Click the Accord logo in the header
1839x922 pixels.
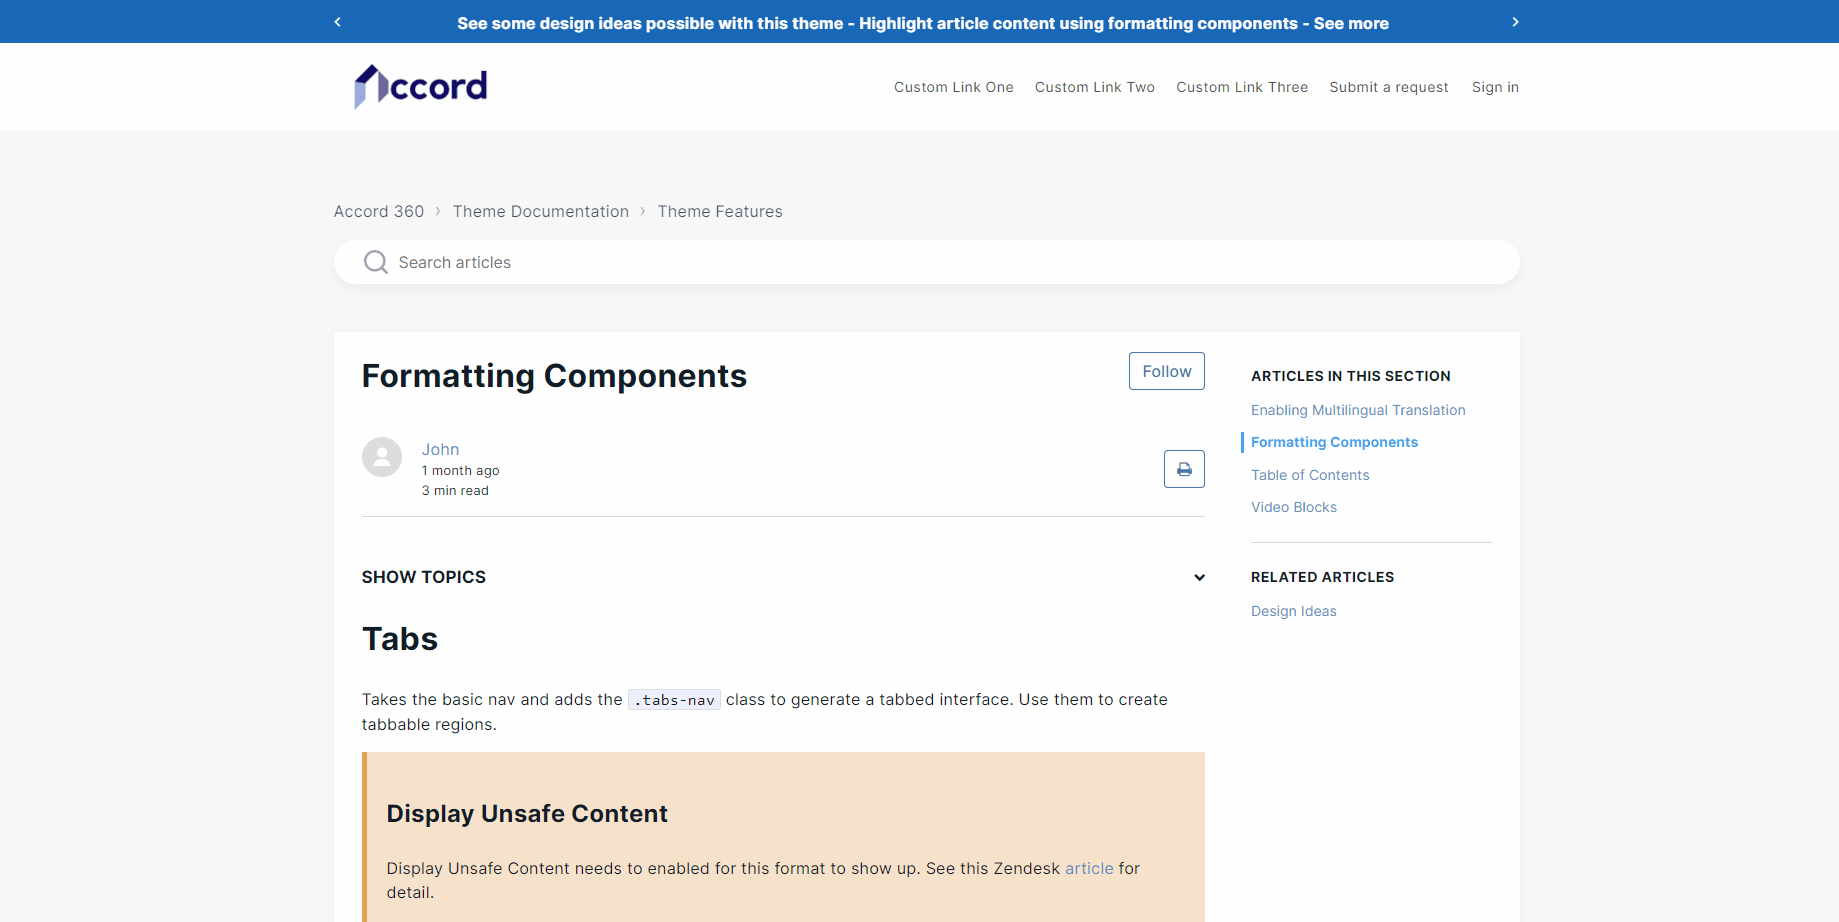(x=421, y=87)
